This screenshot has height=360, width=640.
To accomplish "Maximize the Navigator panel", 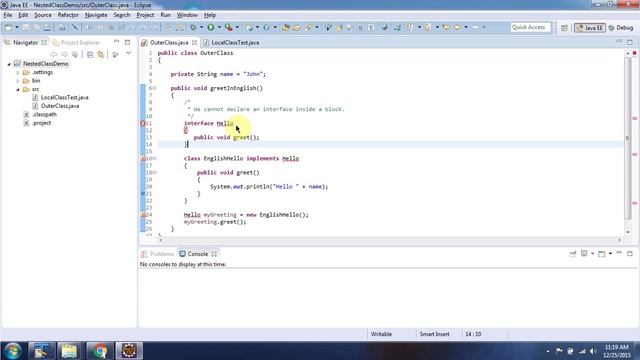I will [x=127, y=42].
